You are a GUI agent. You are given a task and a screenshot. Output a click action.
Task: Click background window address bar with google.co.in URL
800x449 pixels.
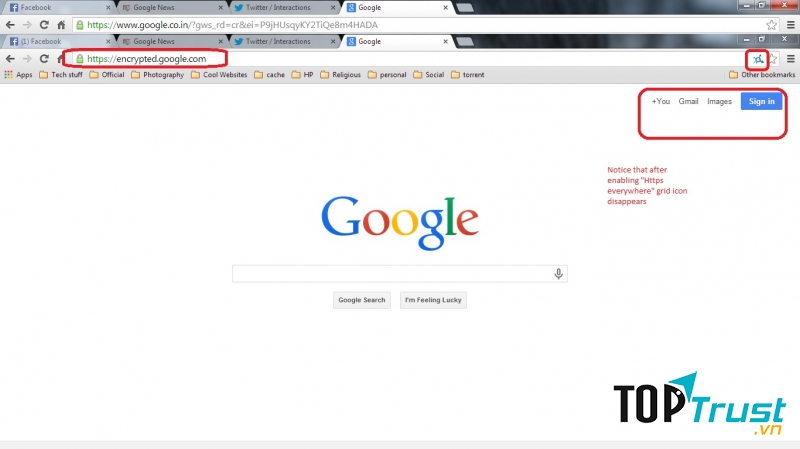click(426, 24)
